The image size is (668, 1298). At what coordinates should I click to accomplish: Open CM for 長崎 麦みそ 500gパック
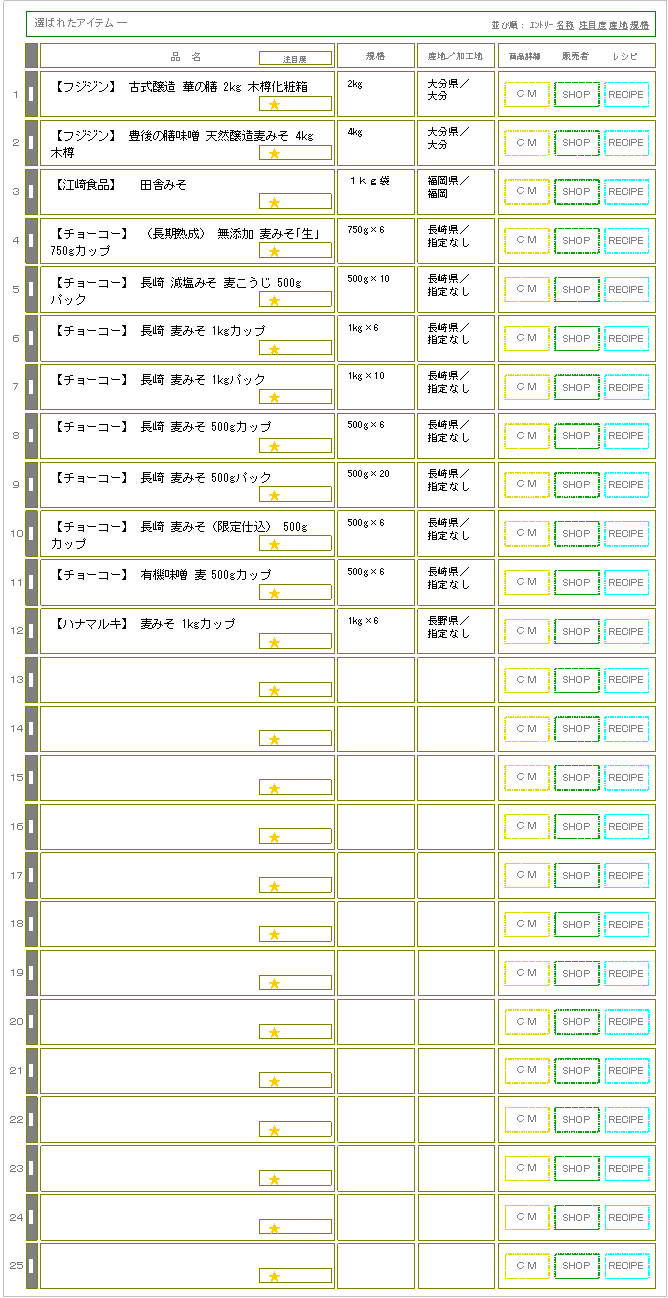527,484
